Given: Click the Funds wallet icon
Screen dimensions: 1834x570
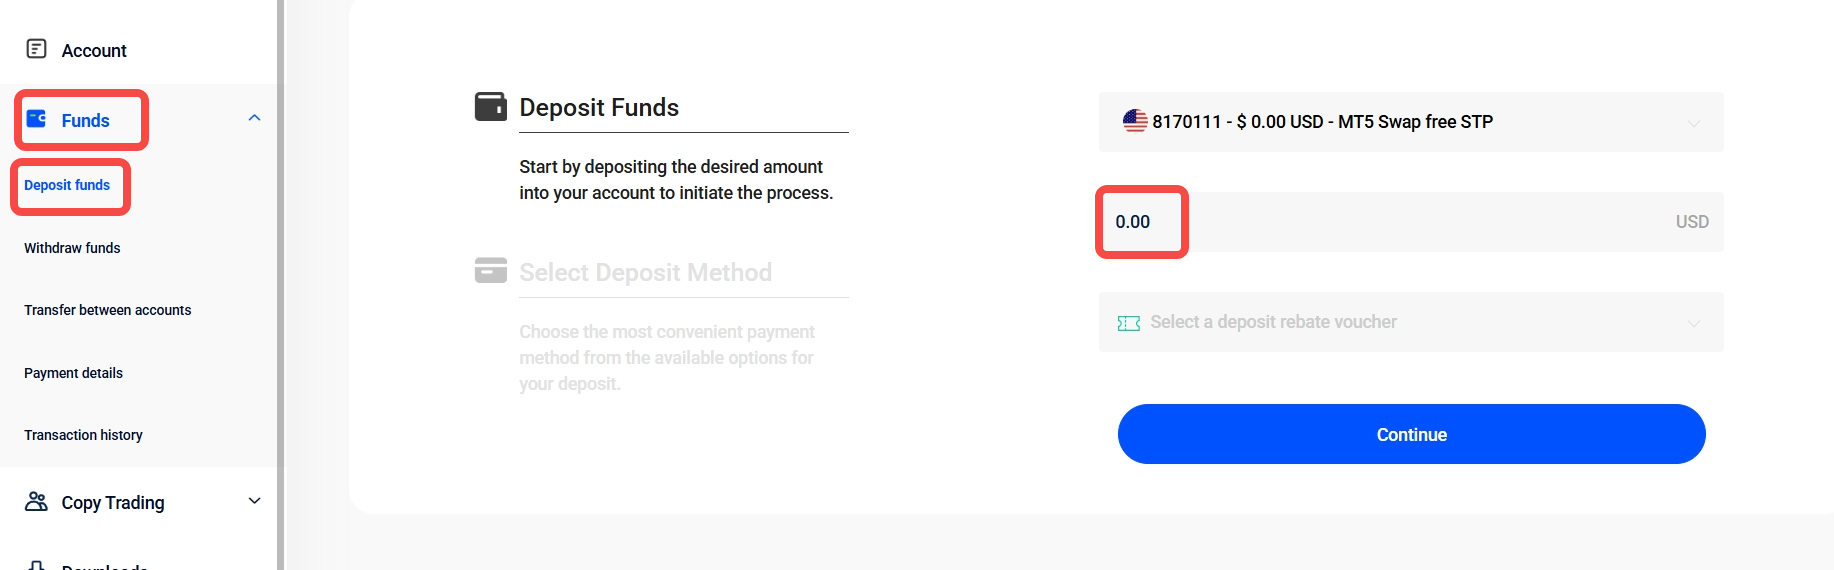Looking at the screenshot, I should tap(36, 119).
